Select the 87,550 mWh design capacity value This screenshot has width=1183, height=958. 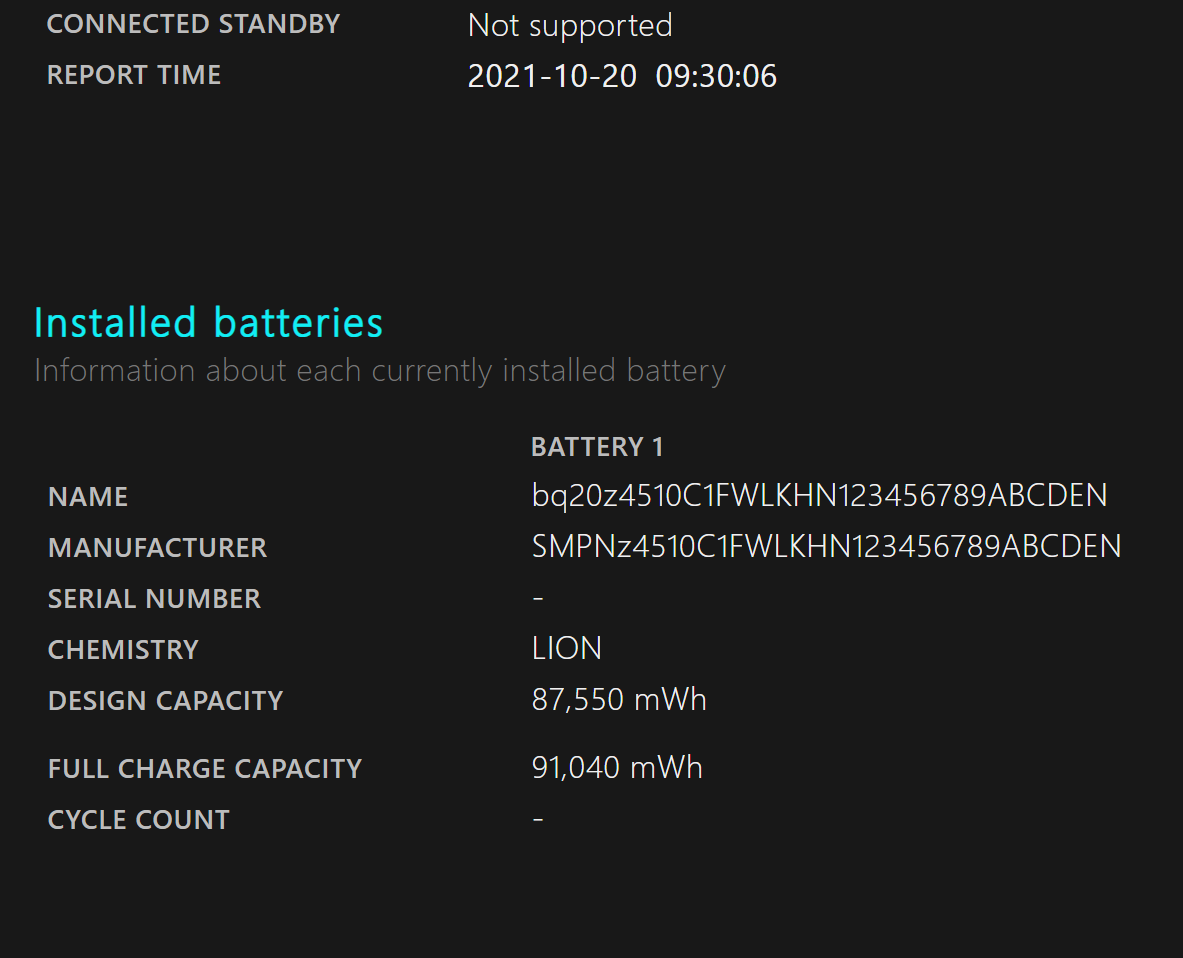pos(619,700)
